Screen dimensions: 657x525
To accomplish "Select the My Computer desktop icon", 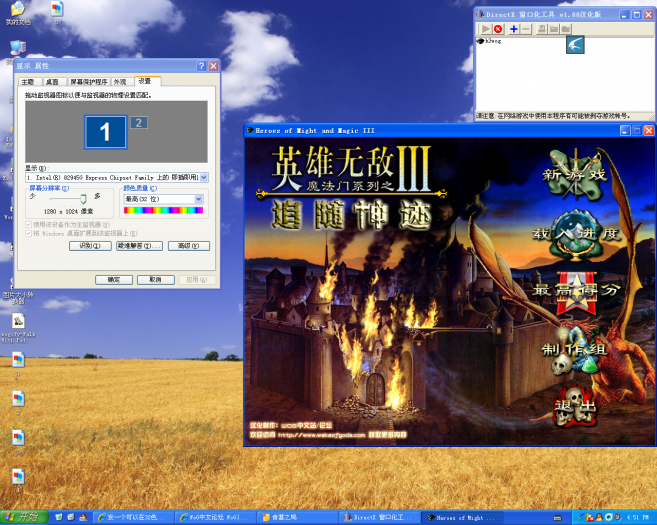I will 17,48.
